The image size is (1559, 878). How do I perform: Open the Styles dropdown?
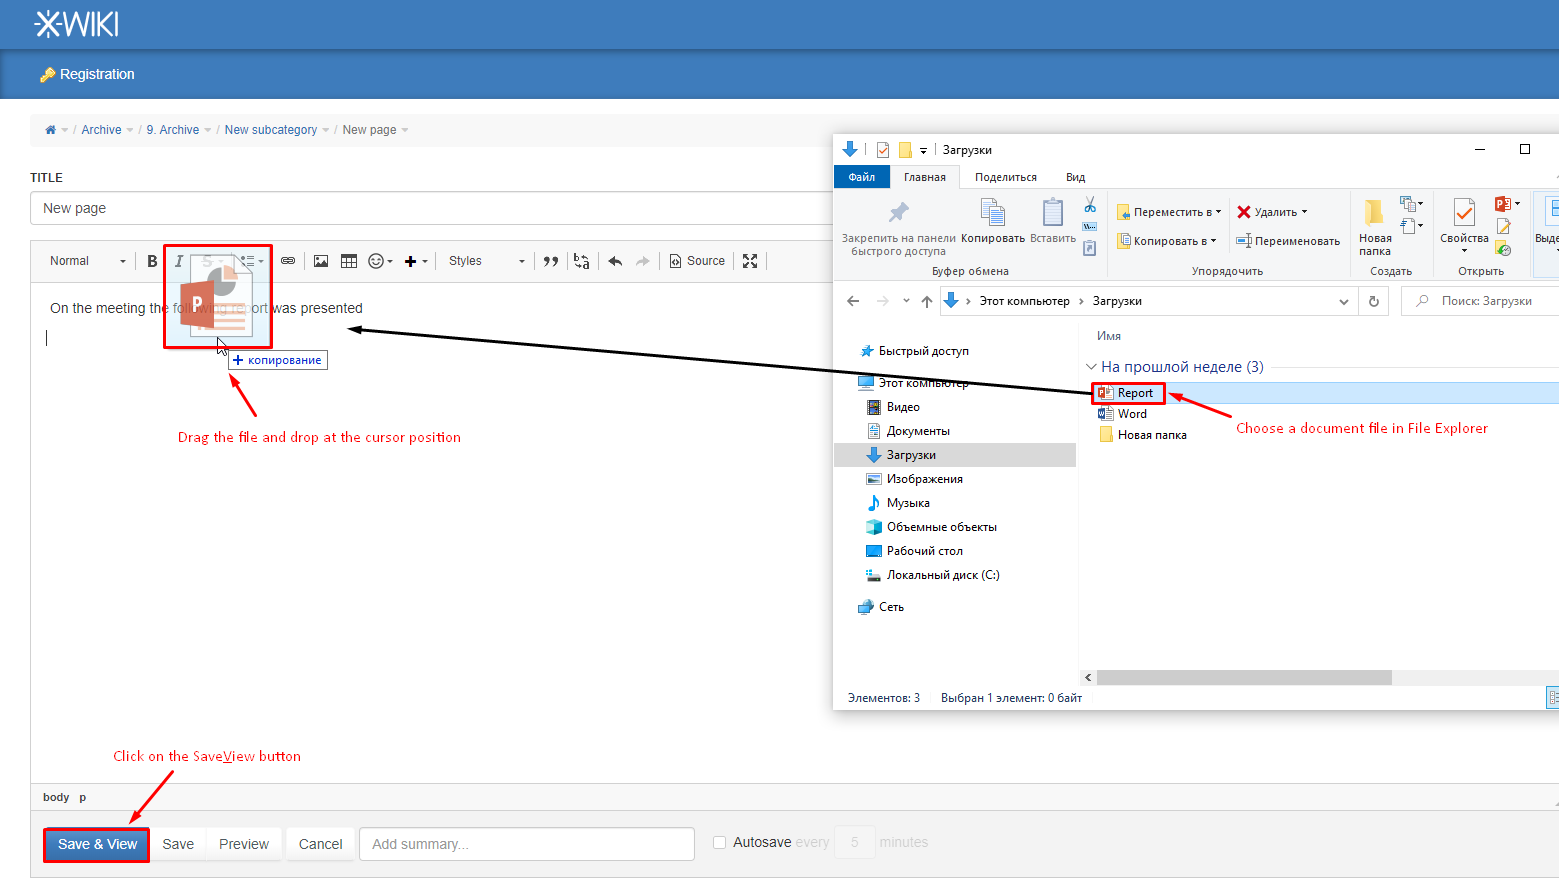click(x=487, y=261)
